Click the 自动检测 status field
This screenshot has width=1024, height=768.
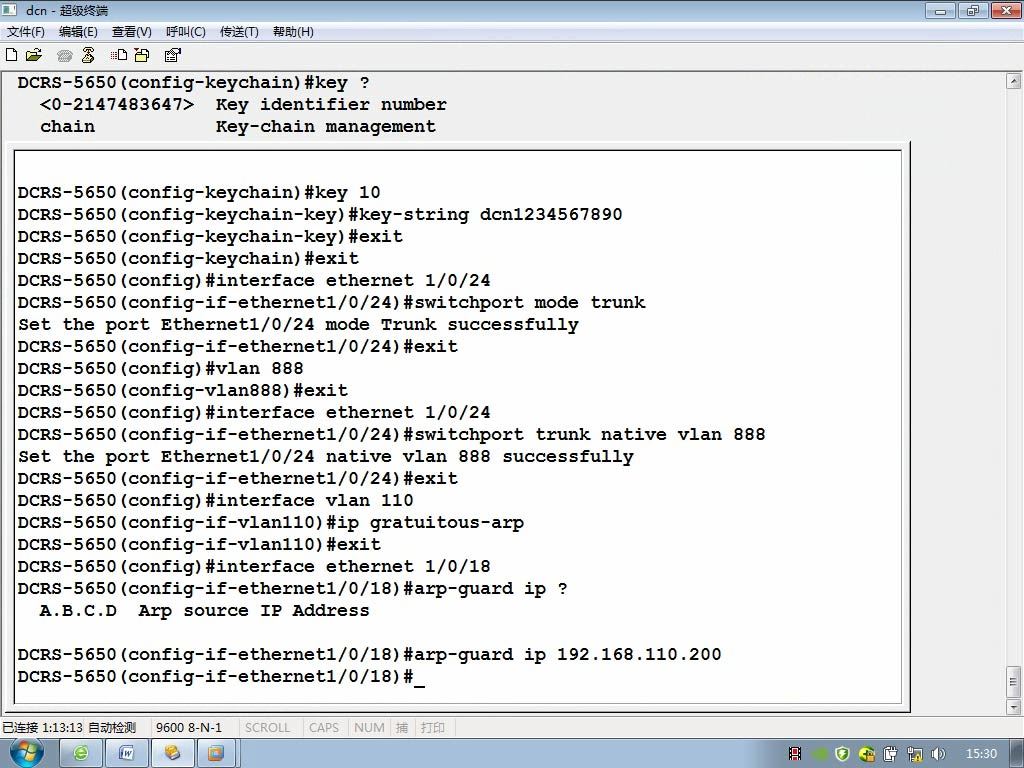click(x=112, y=727)
